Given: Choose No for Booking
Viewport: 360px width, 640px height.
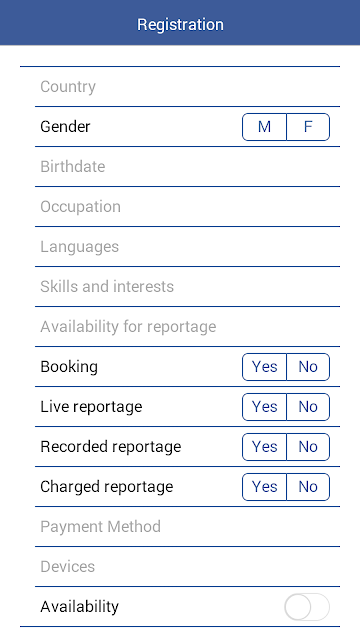Looking at the screenshot, I should 308,367.
